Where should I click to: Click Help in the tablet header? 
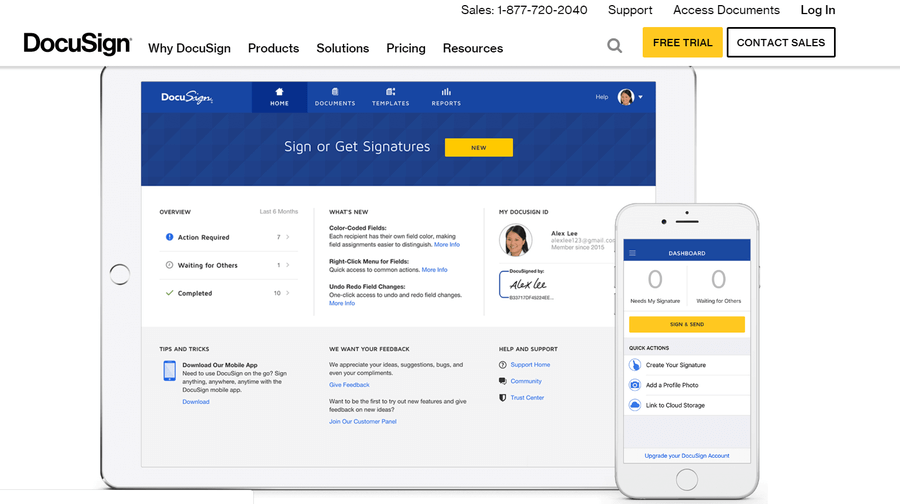[602, 97]
